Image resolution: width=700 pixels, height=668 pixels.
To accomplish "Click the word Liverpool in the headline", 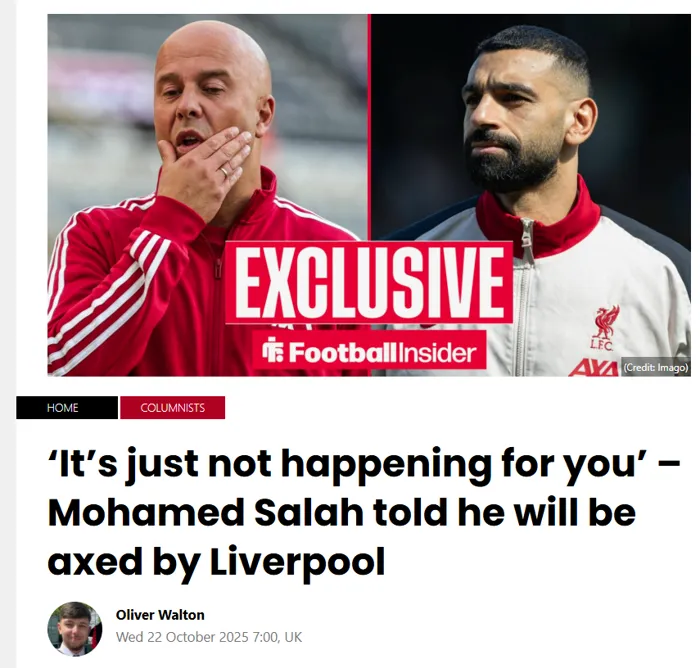I will [297, 562].
